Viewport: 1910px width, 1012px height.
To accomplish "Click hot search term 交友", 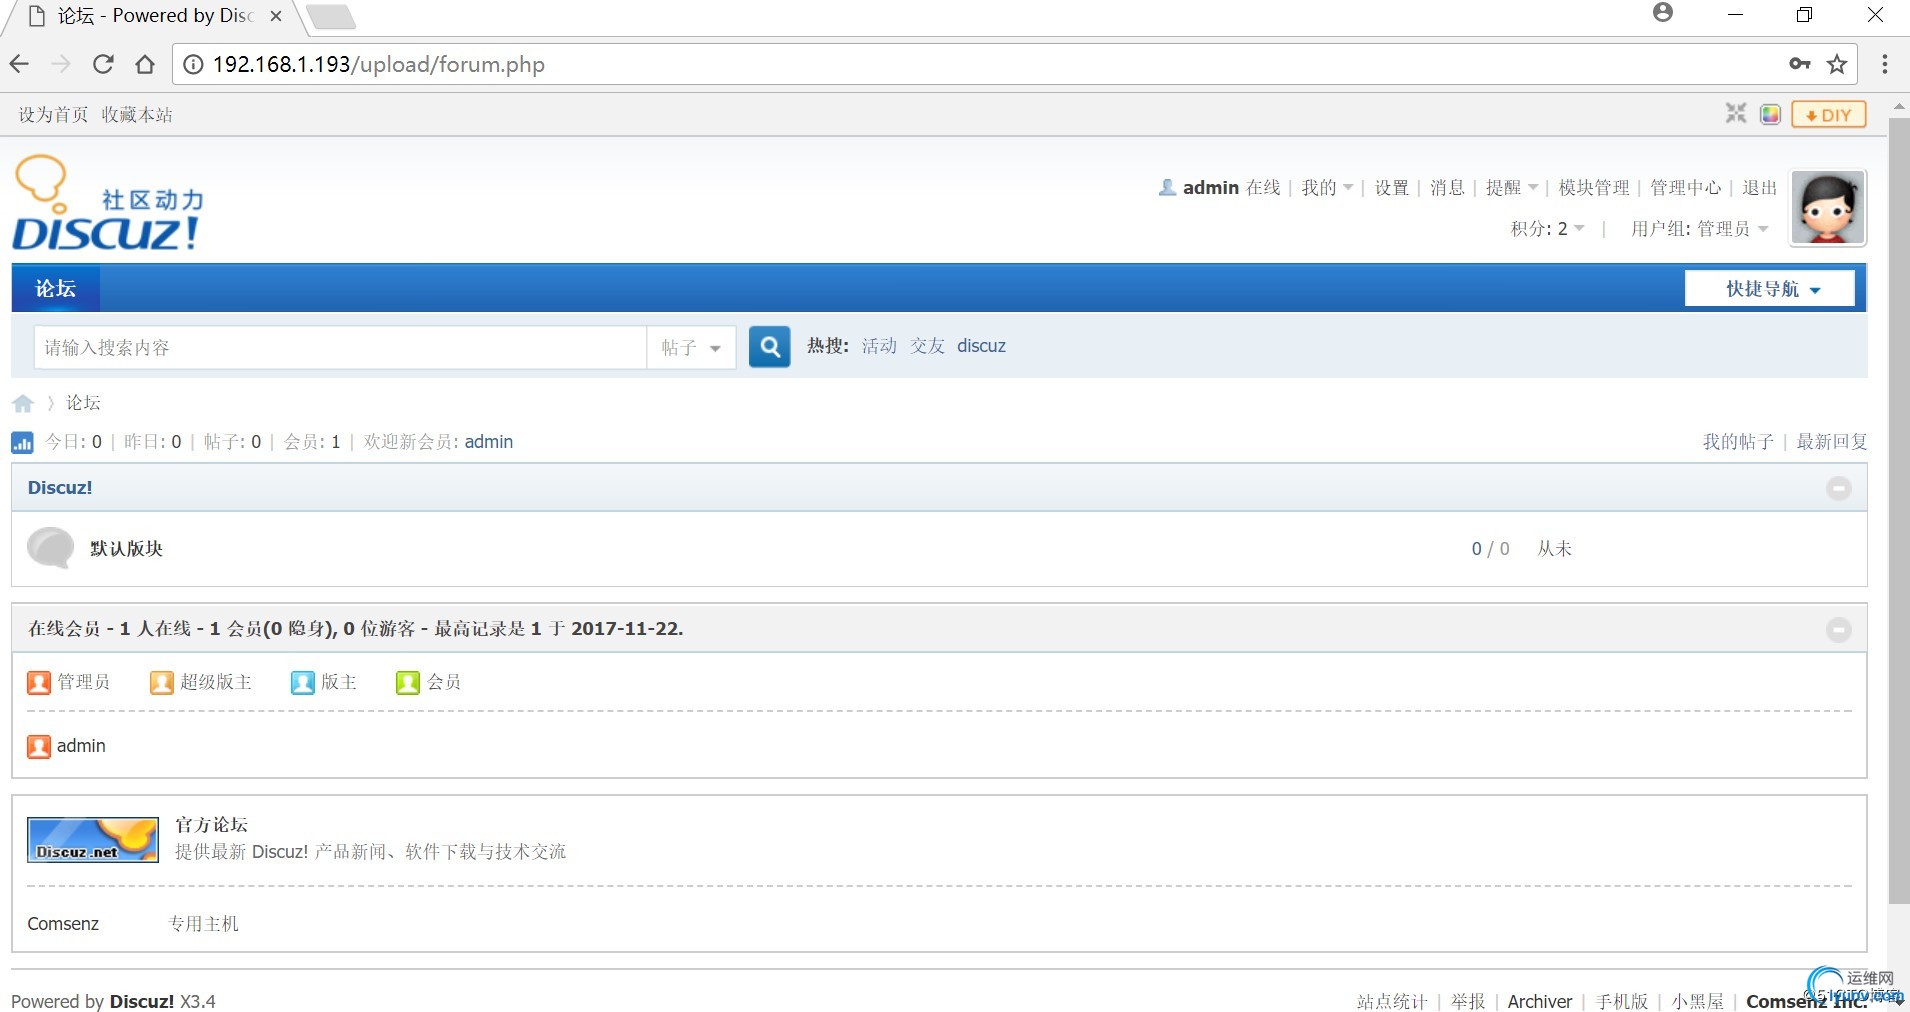I will 927,346.
